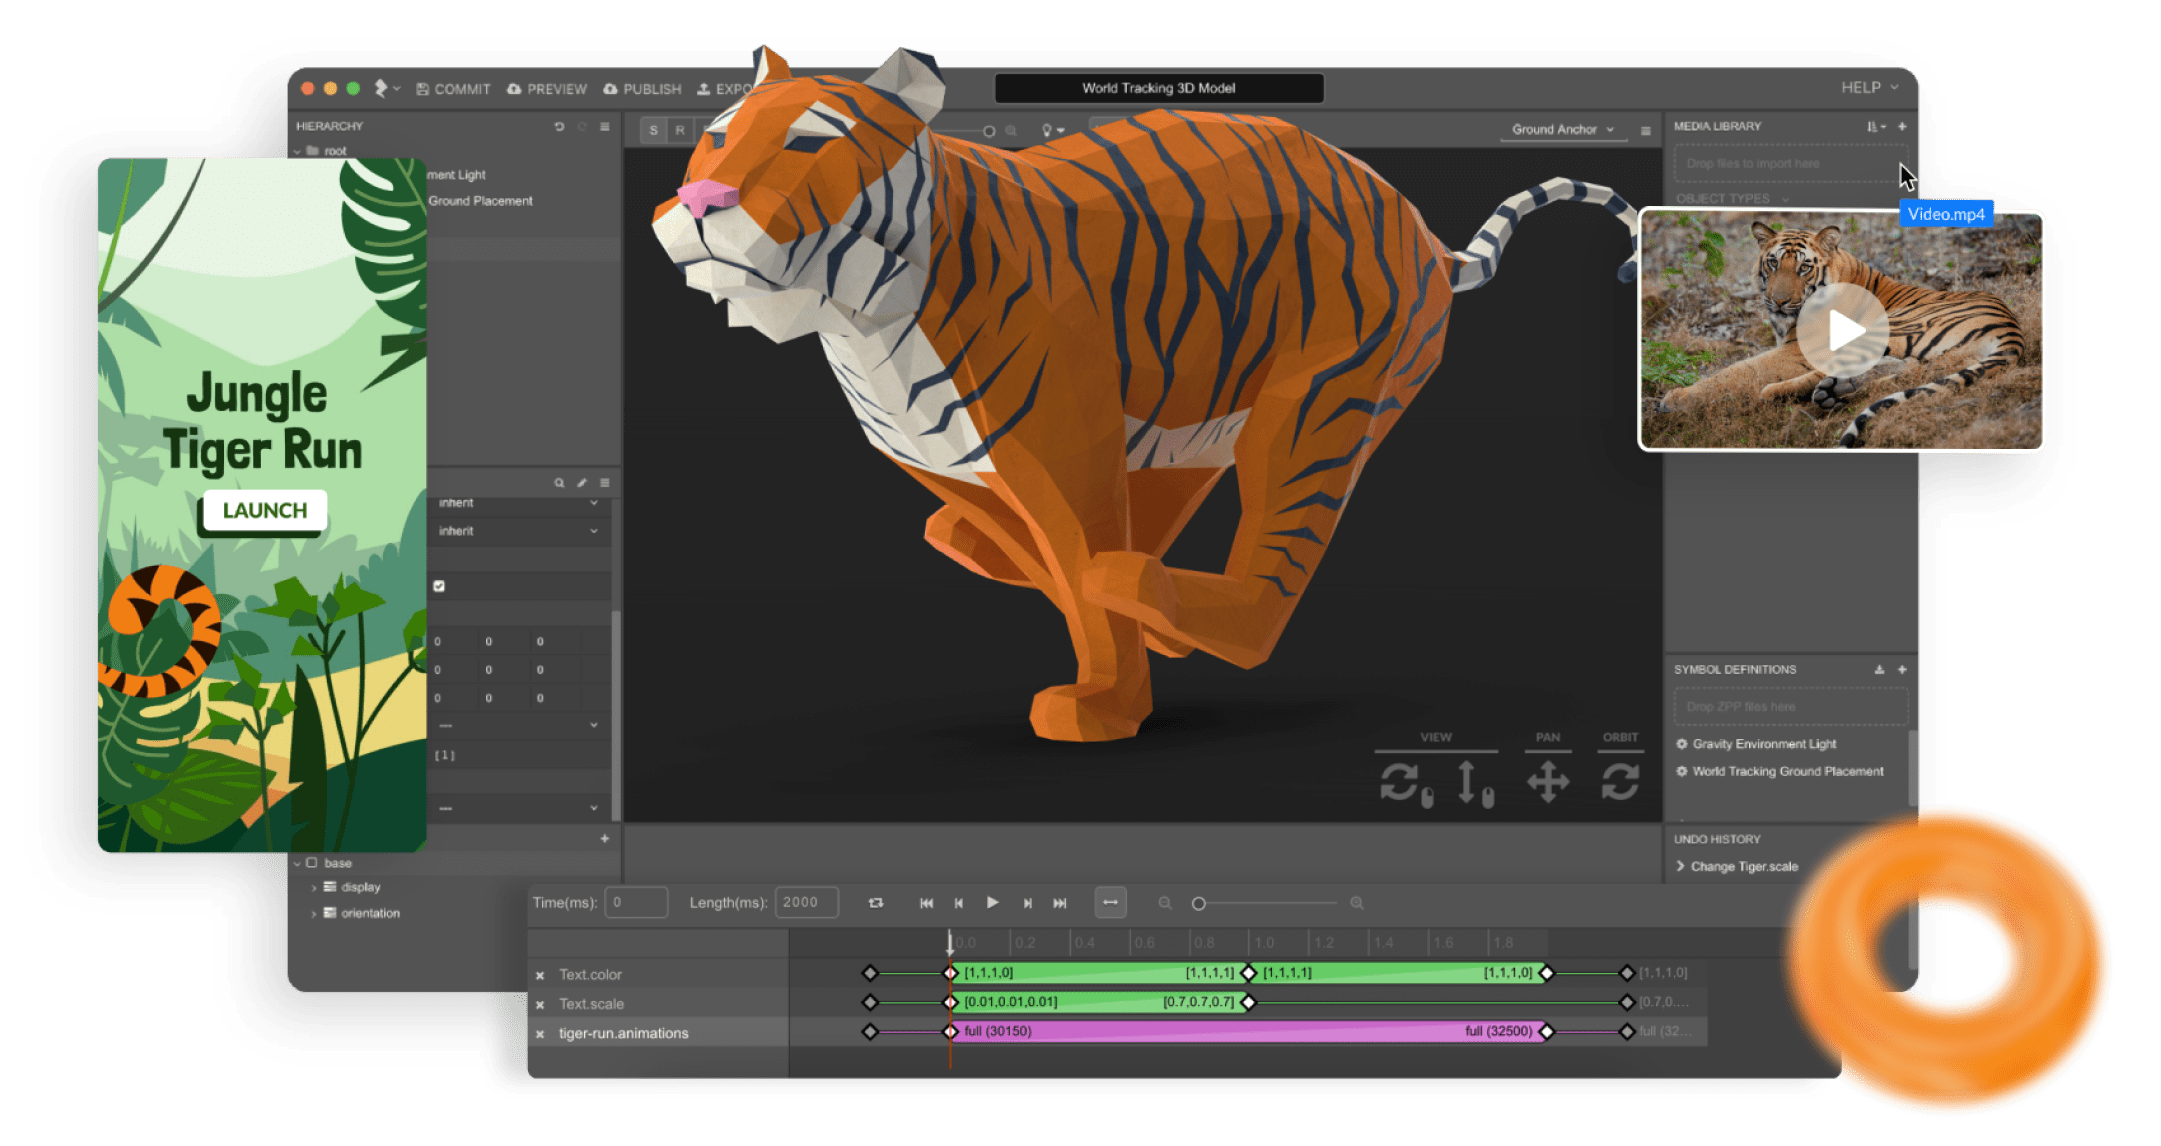Enable the checked property checkbox in the inspector

pyautogui.click(x=439, y=586)
